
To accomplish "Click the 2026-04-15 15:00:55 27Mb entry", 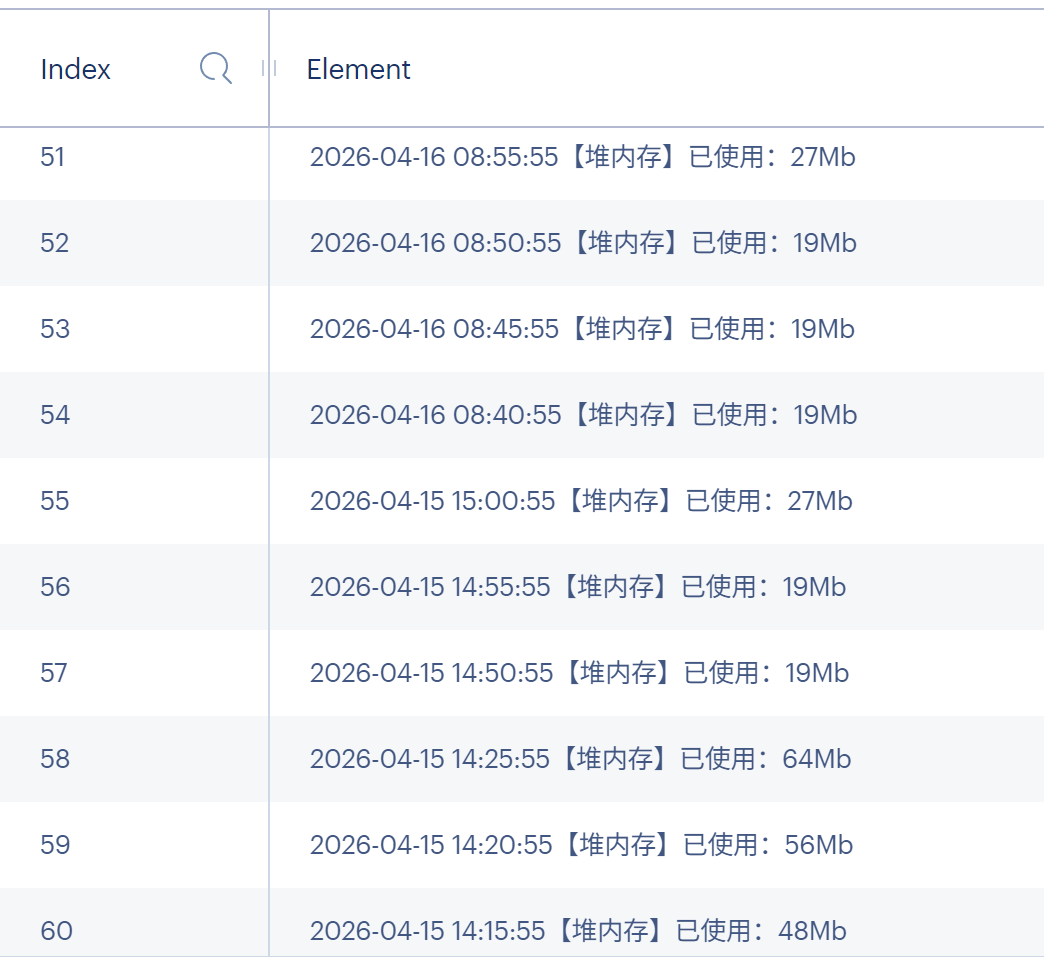I will click(x=581, y=501).
